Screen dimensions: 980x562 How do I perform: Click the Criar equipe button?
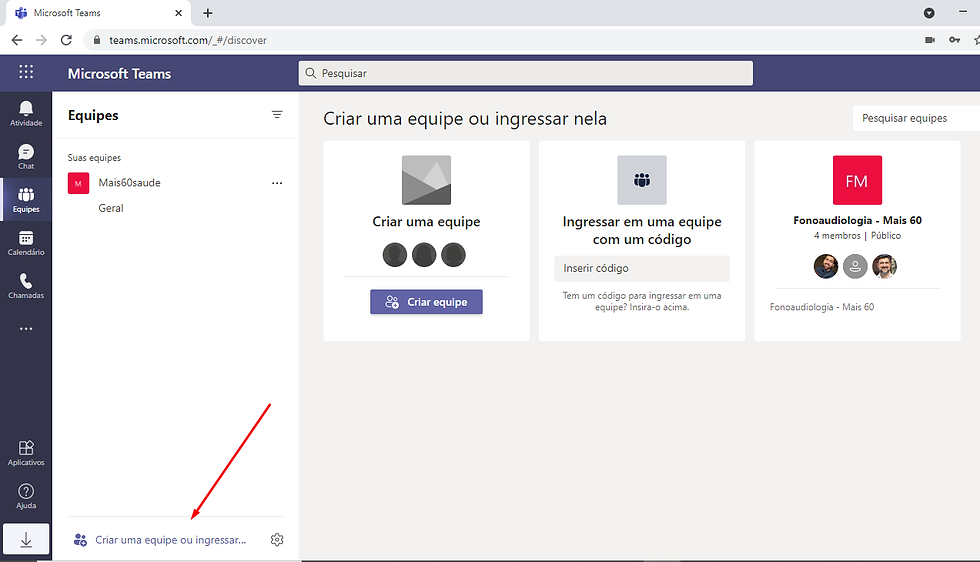[426, 302]
